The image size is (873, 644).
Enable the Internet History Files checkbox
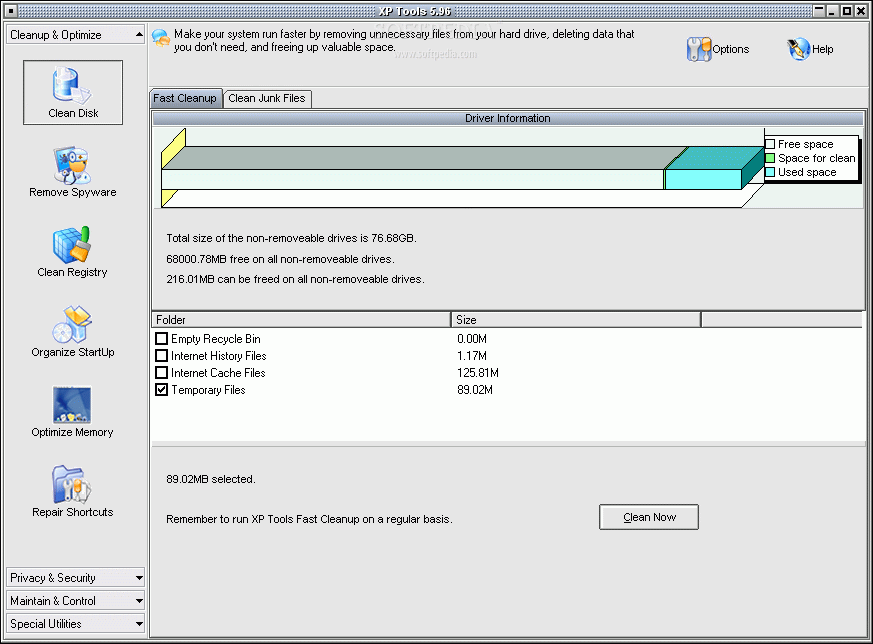[161, 355]
